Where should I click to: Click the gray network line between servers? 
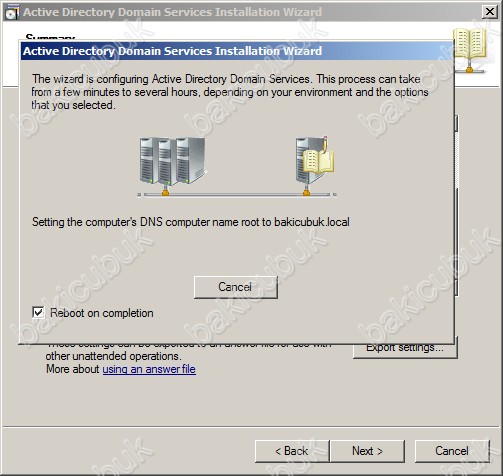pos(237,194)
